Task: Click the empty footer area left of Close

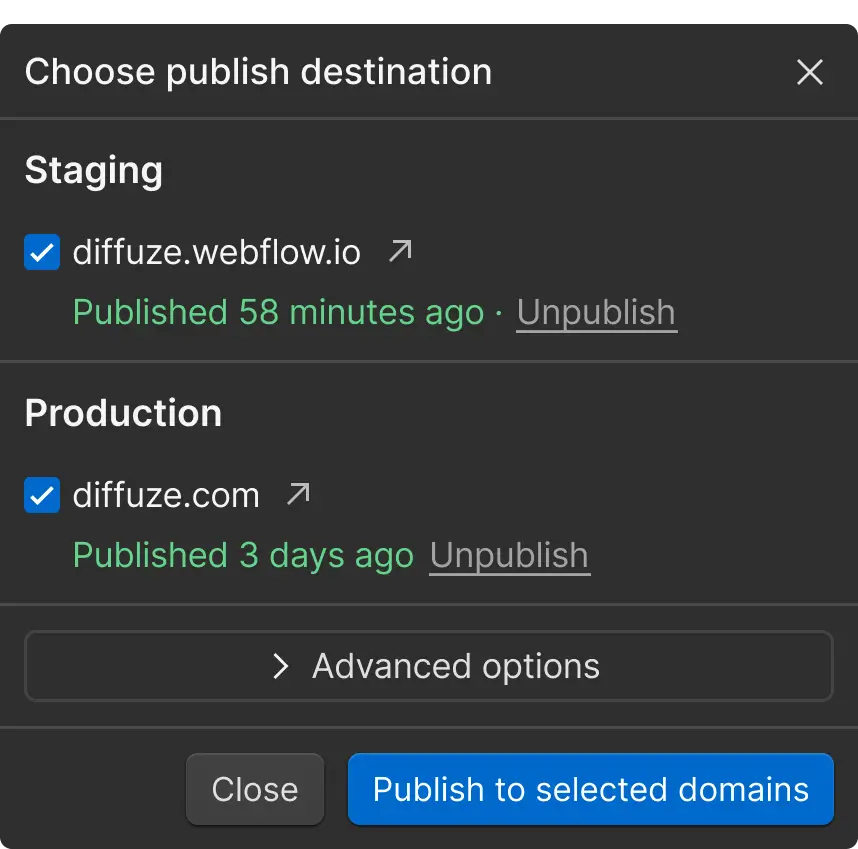Action: click(93, 789)
